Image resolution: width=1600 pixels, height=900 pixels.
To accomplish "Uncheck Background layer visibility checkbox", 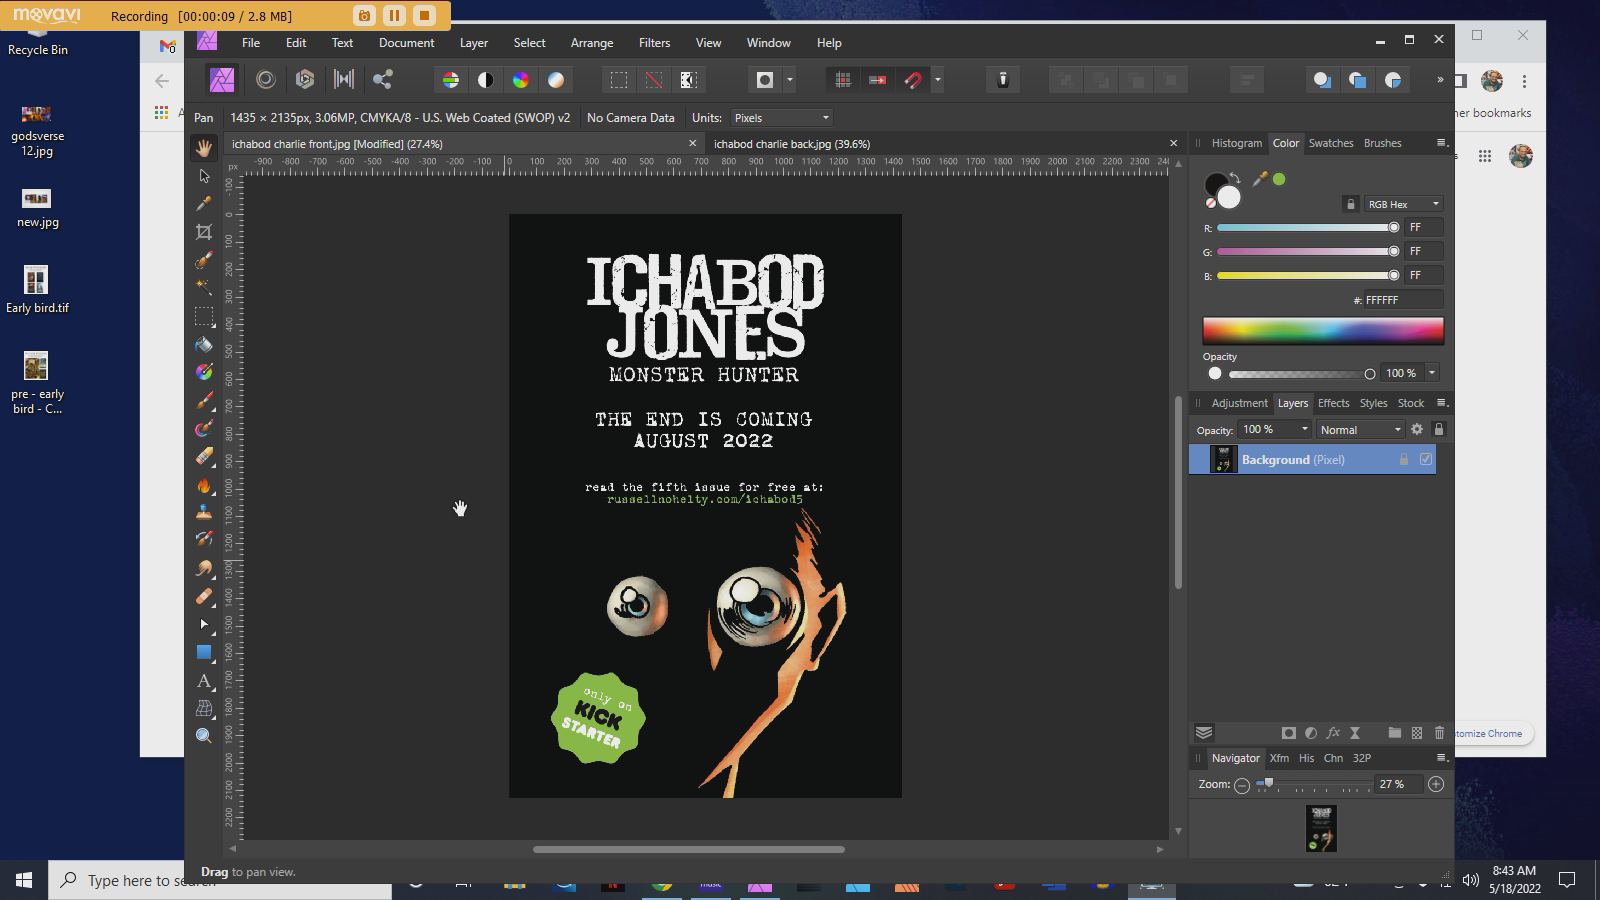I will (x=1426, y=460).
